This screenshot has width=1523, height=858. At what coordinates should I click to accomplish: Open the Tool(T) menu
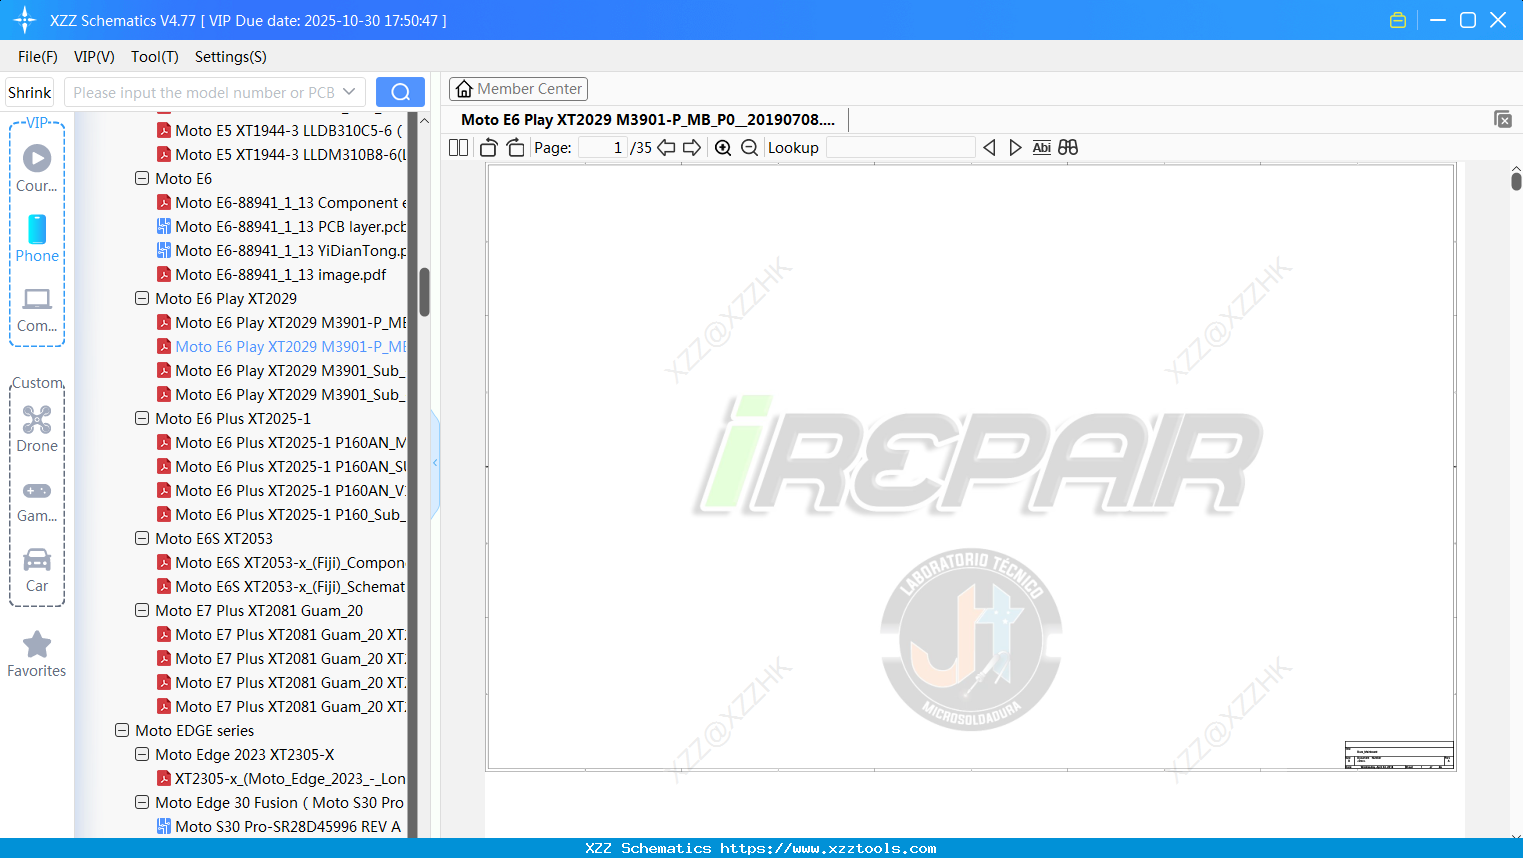tap(155, 57)
